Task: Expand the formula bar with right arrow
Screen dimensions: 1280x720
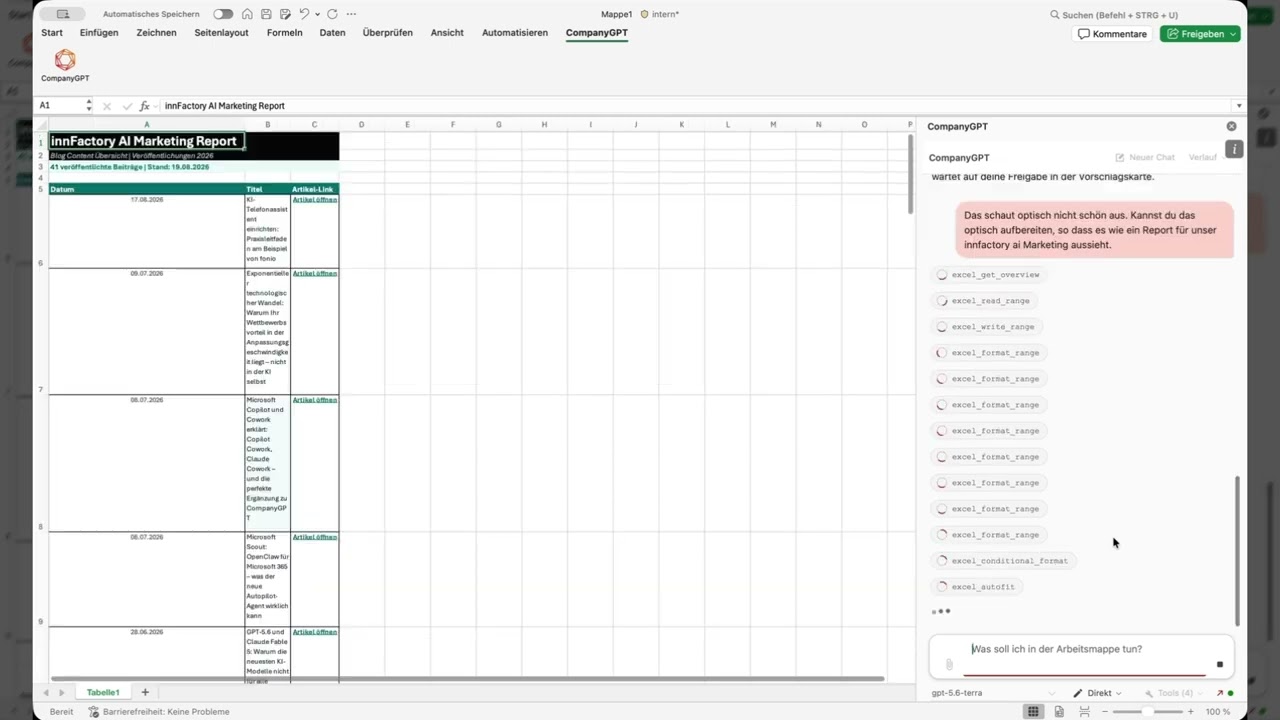Action: pyautogui.click(x=1239, y=106)
